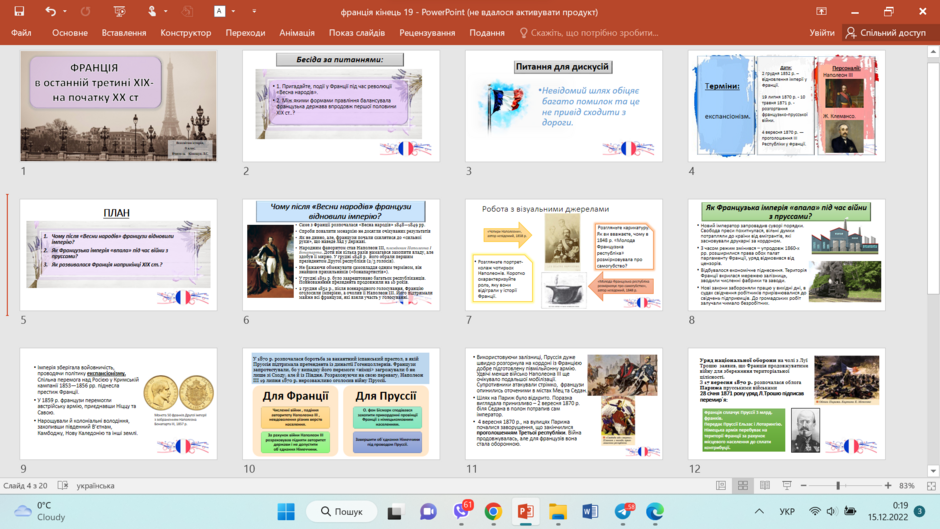Select slide 11 thumbnail
The width and height of the screenshot is (940, 529).
coord(564,404)
